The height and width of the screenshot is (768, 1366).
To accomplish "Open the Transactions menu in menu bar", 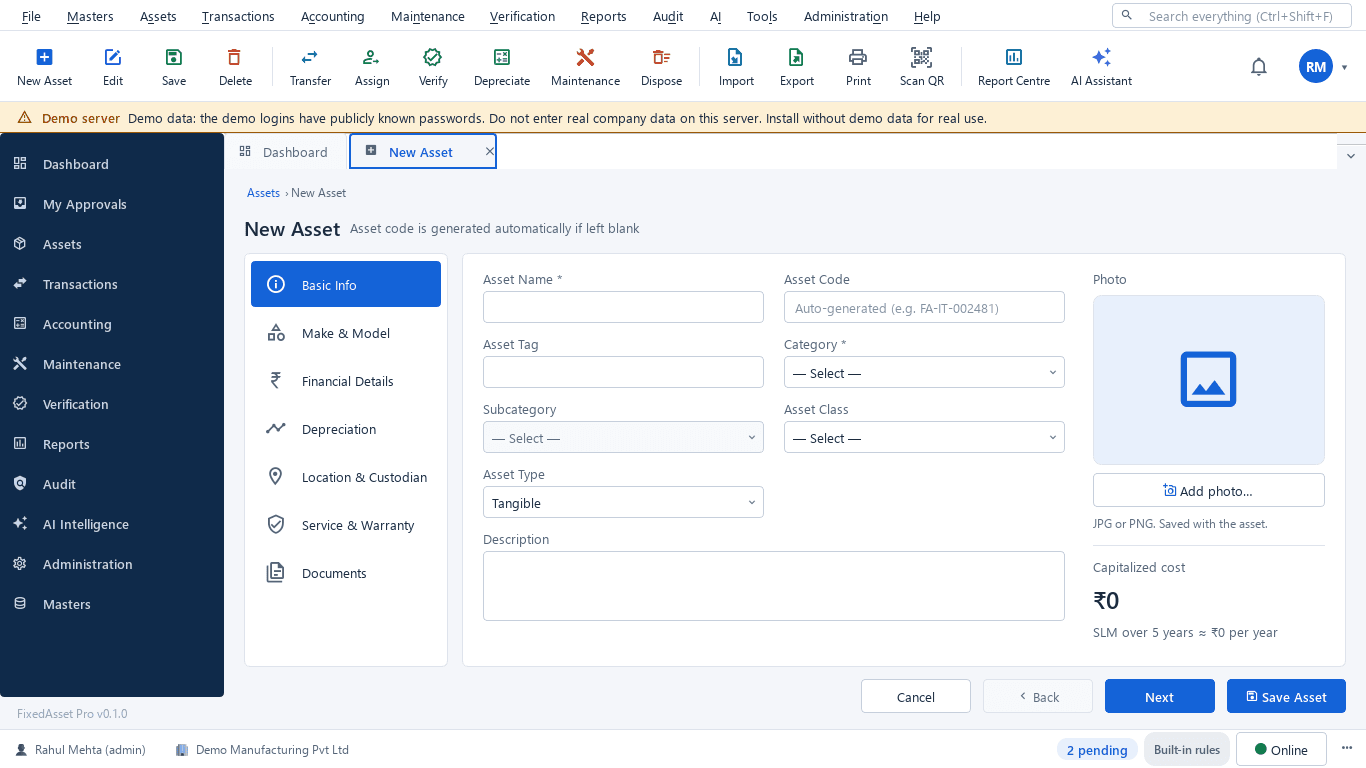I will click(238, 16).
